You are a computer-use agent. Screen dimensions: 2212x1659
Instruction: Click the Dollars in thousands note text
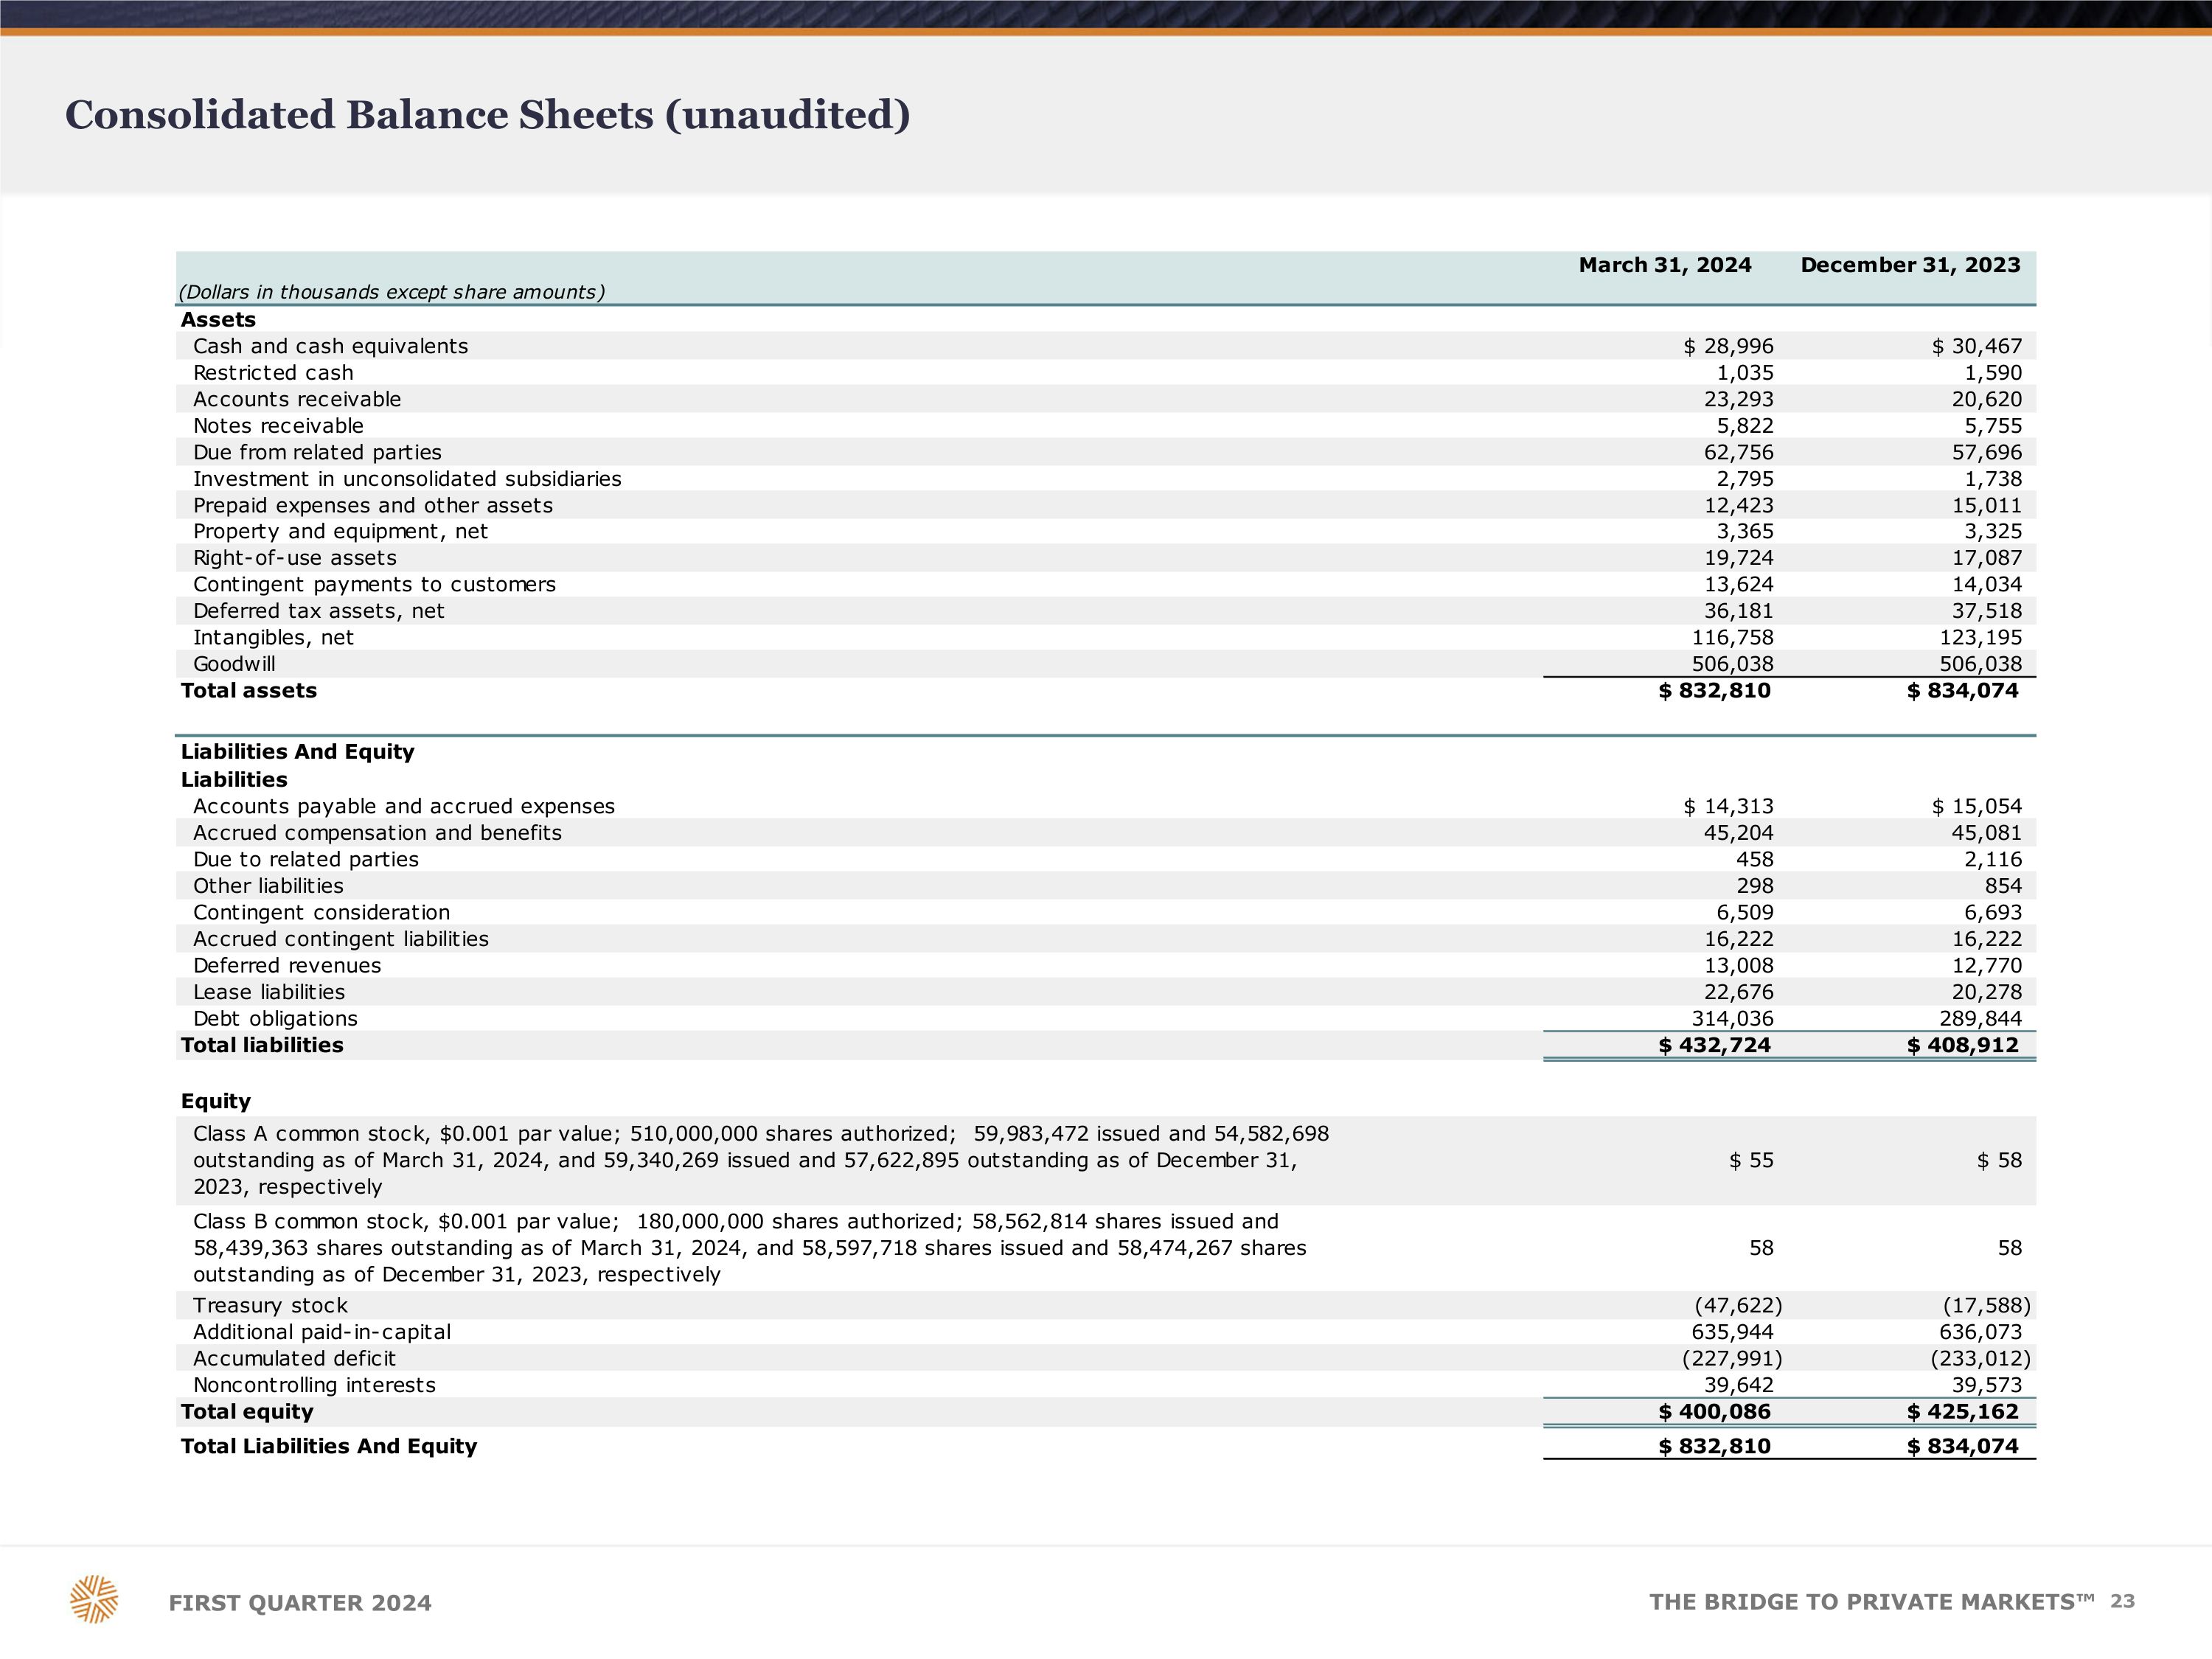[x=391, y=292]
